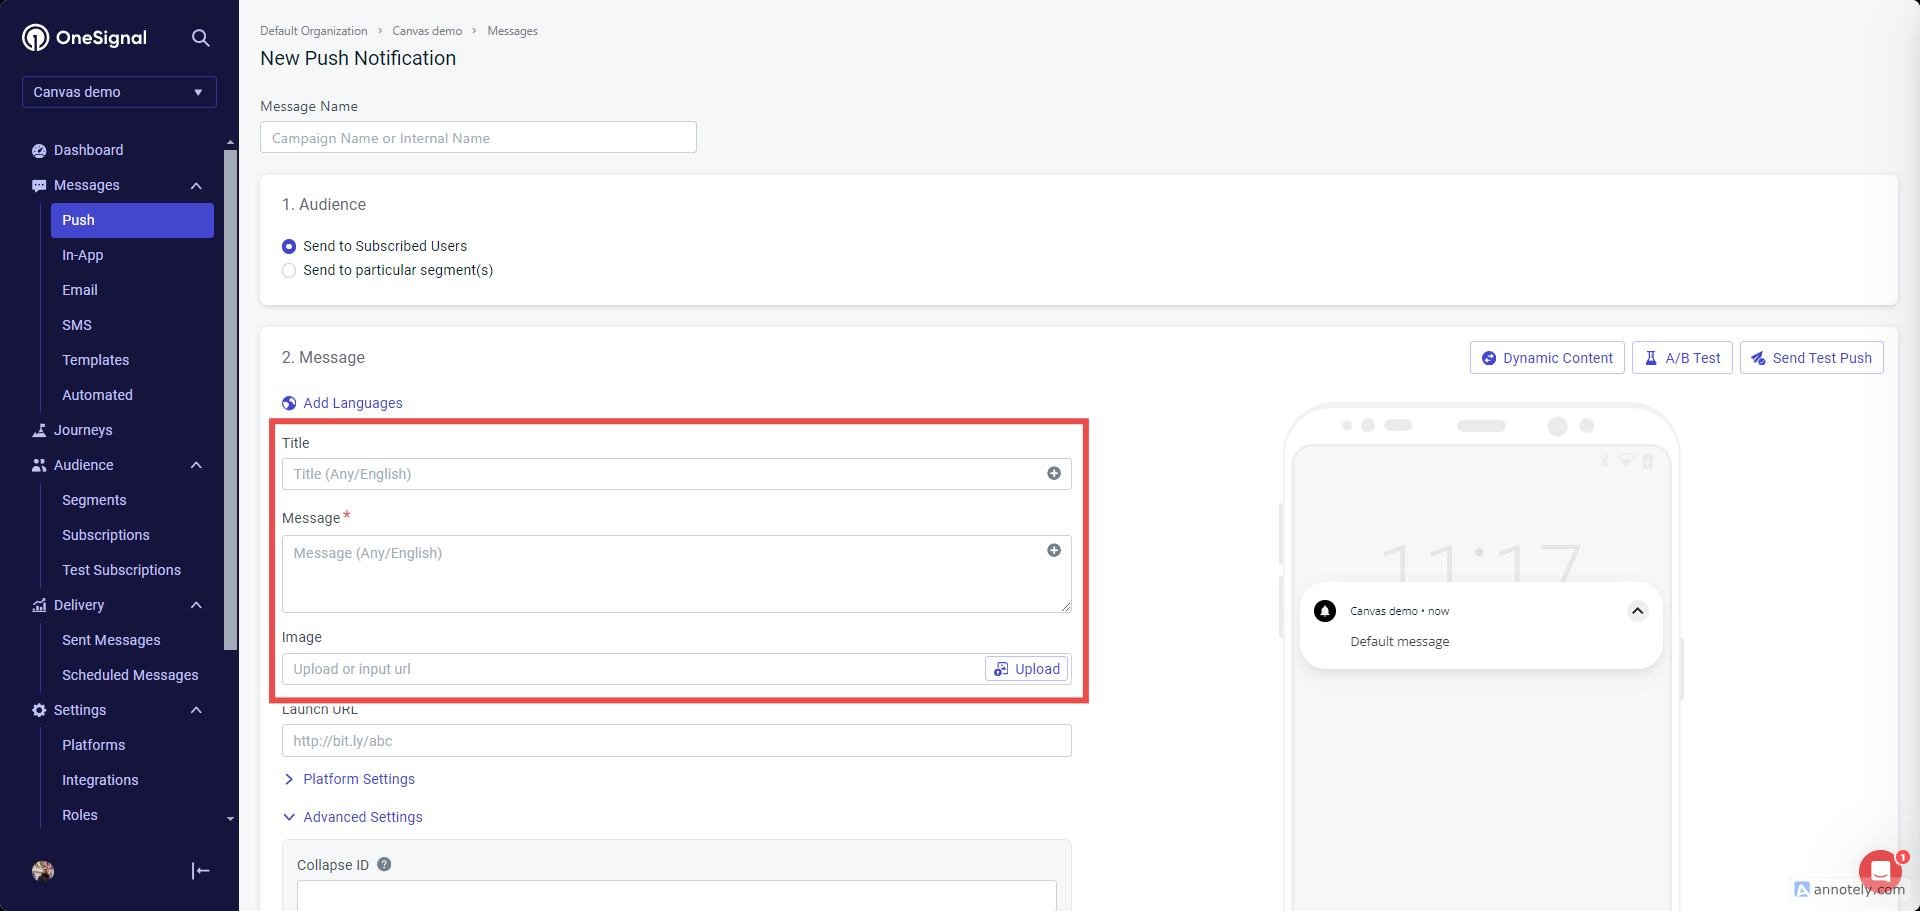Select Send to particular segment(s) option

[x=289, y=270]
